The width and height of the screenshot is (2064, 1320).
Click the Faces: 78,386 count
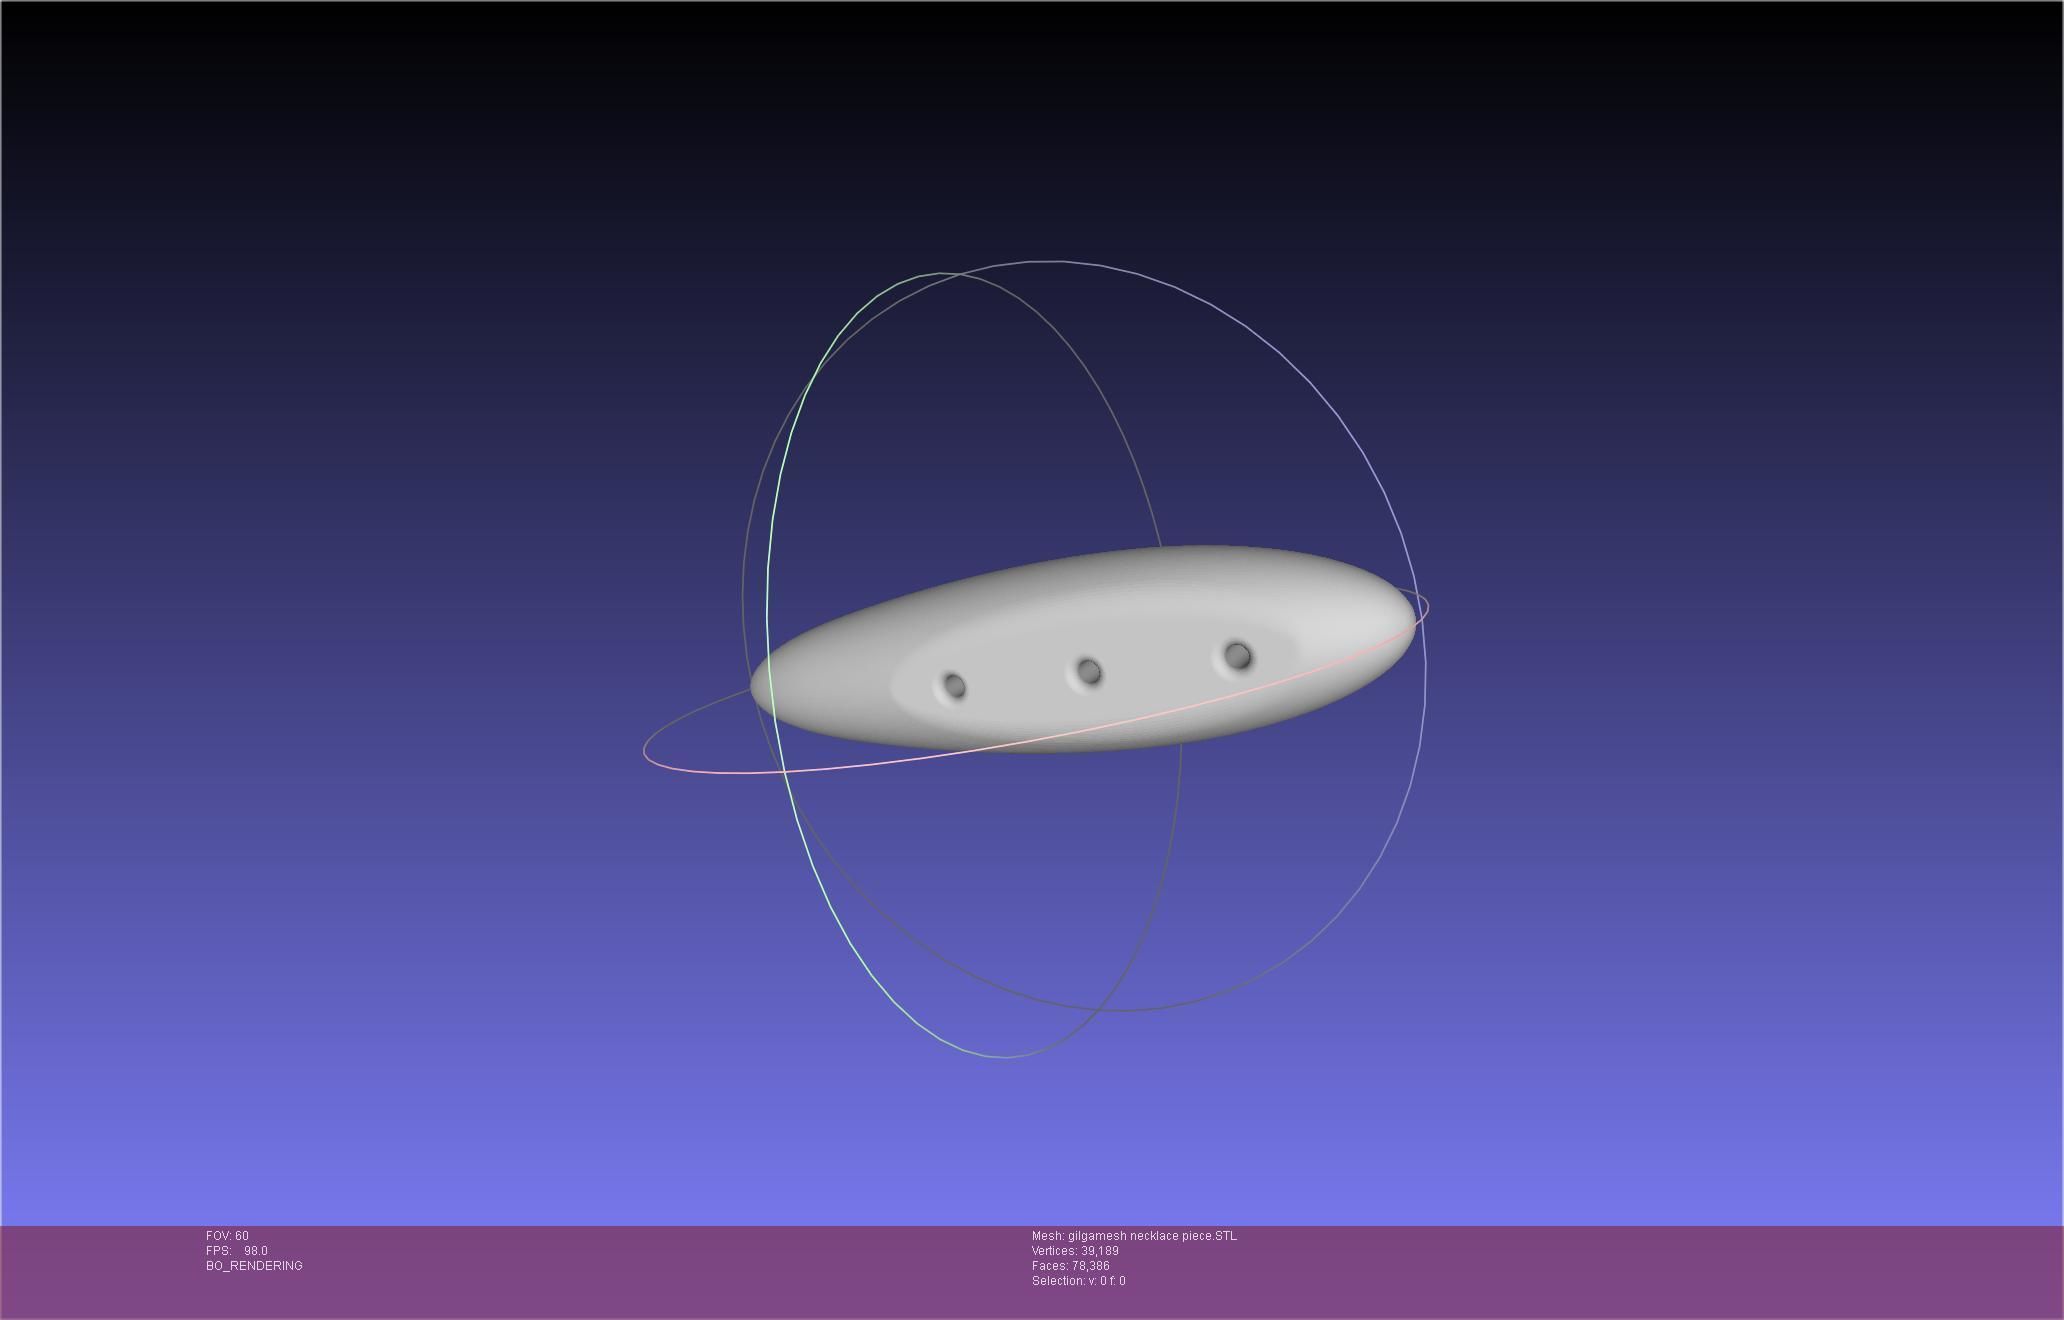(x=1070, y=1266)
